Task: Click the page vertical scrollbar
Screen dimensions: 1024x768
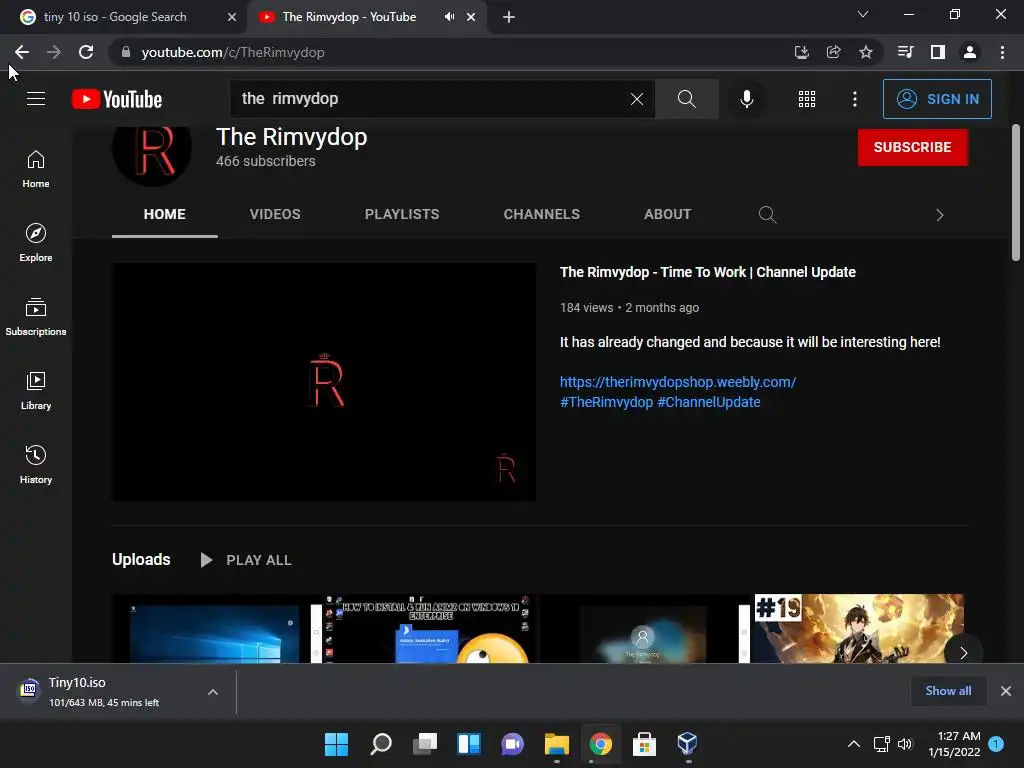Action: click(x=1016, y=193)
